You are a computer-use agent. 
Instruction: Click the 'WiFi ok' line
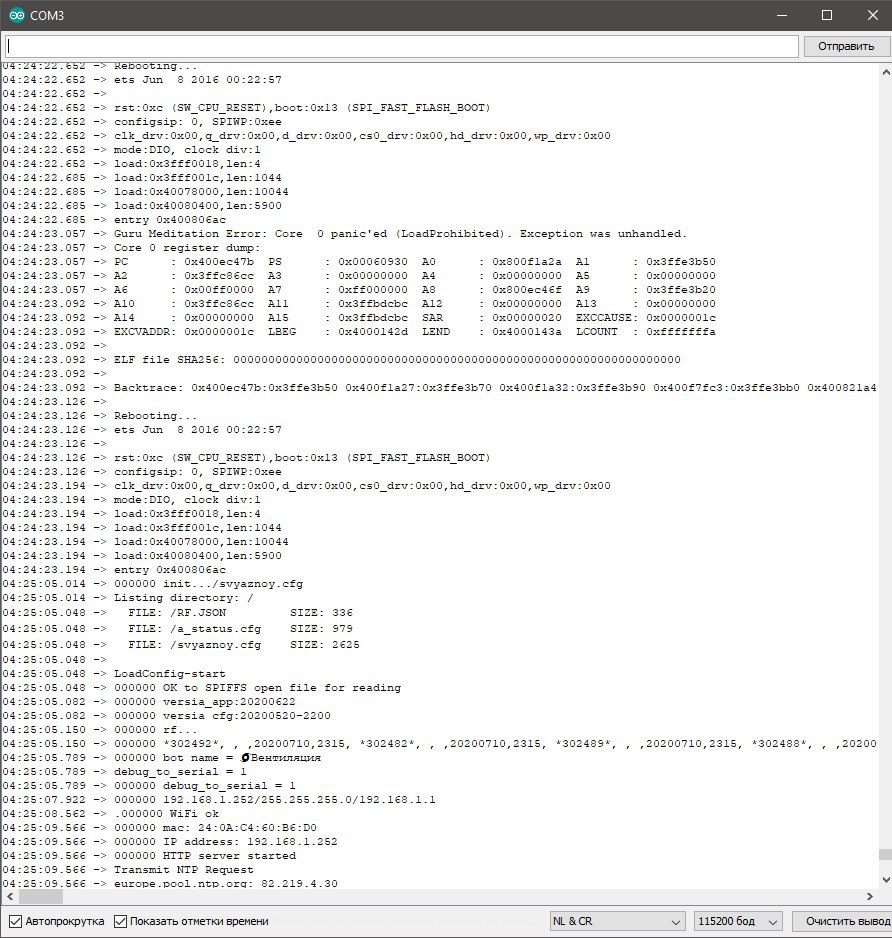(x=166, y=814)
